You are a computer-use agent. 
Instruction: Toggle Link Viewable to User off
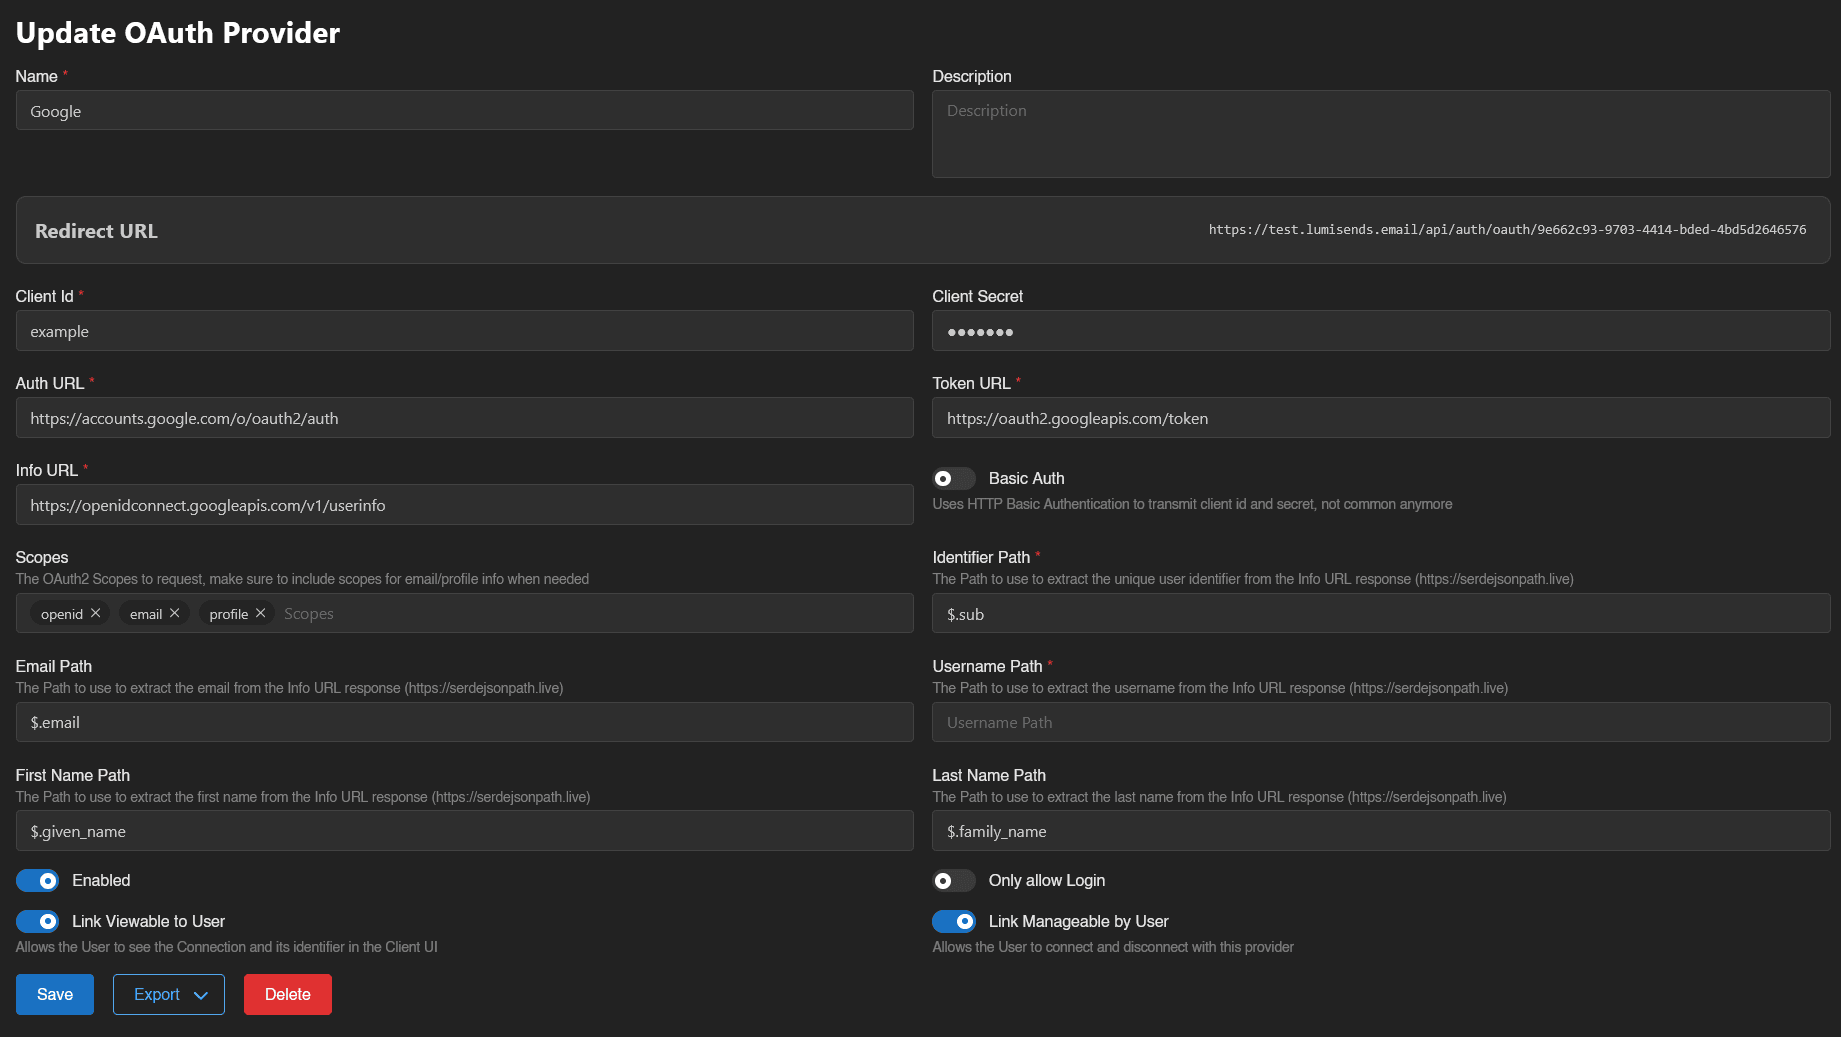pyautogui.click(x=38, y=921)
